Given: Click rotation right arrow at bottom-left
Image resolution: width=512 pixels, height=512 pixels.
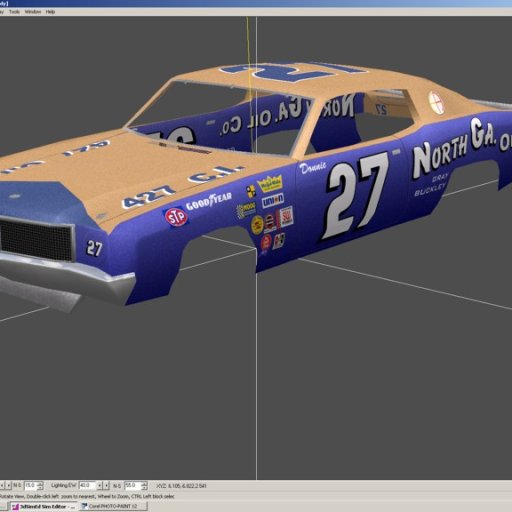Looking at the screenshot, I should click(x=9, y=486).
